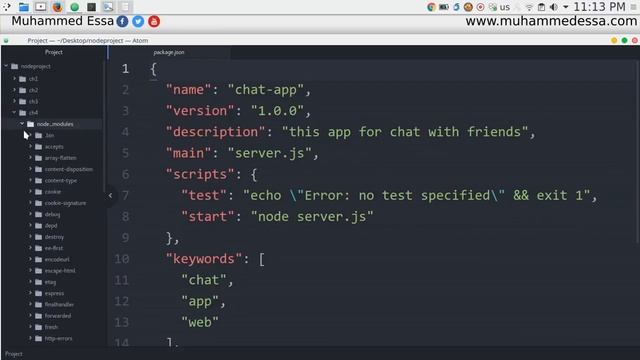
Task: Click the screen recorder window icon in the panel
Action: [40, 7]
